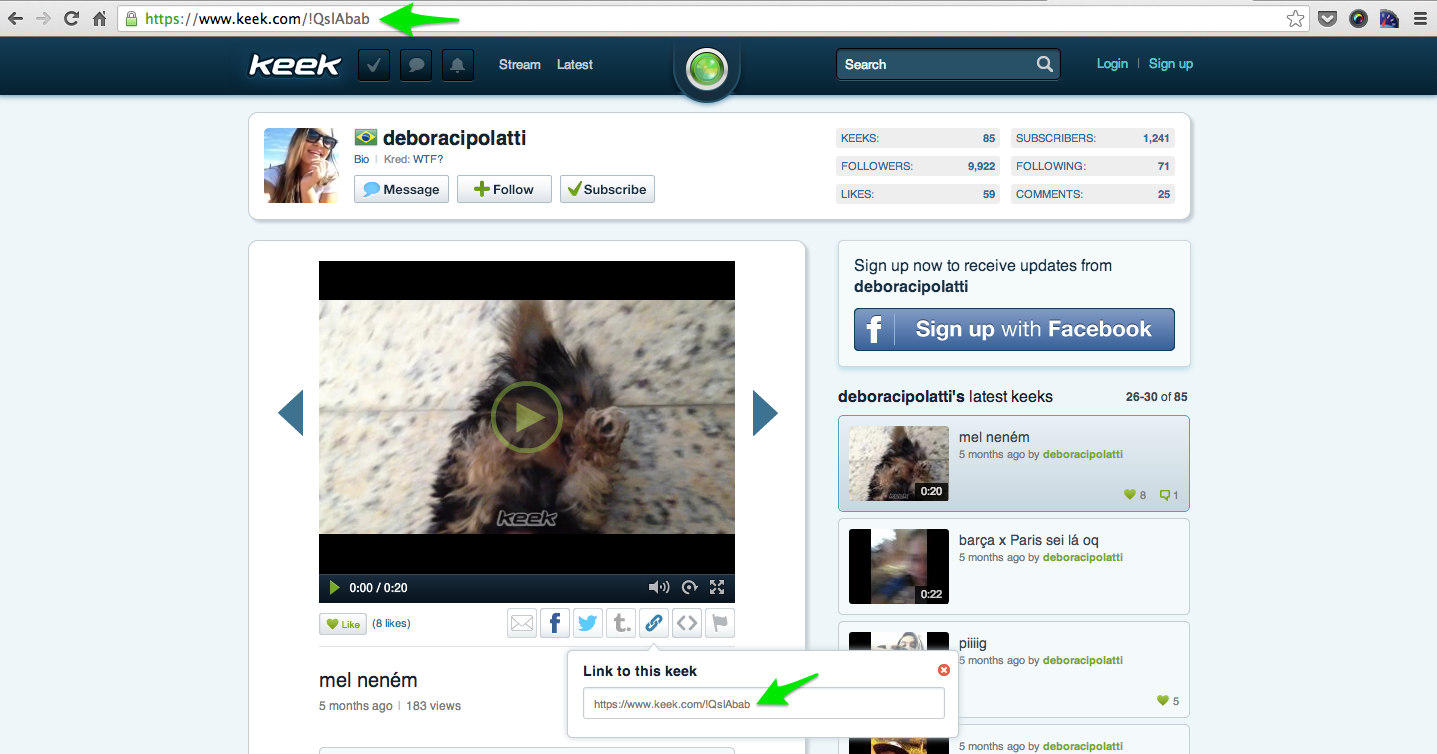
Task: Click the browser forward arrow
Action: 43,18
